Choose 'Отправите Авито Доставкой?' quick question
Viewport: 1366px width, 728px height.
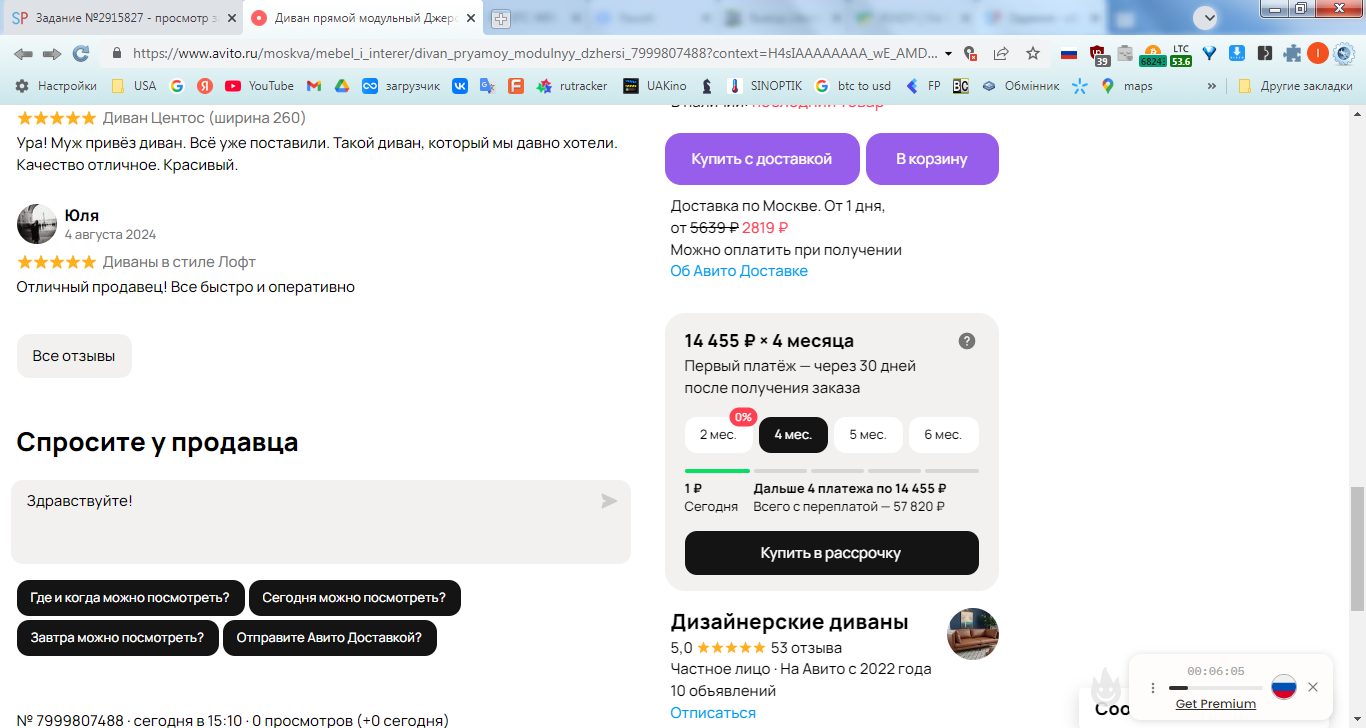click(329, 638)
